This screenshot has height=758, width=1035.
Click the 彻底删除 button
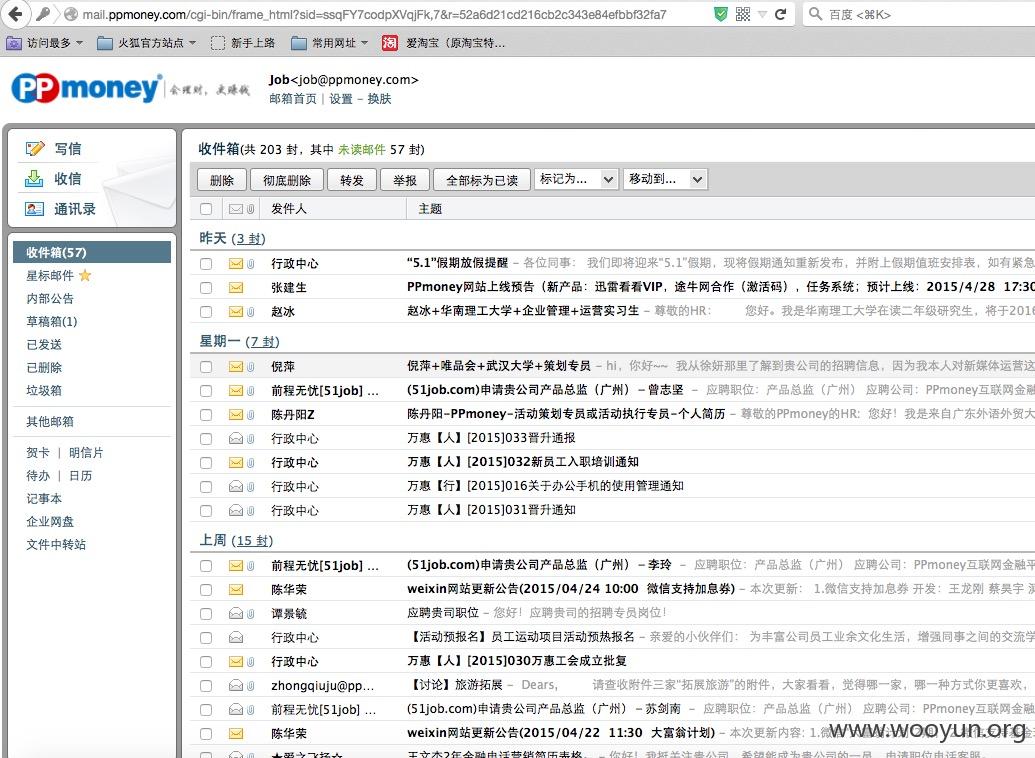(x=286, y=180)
